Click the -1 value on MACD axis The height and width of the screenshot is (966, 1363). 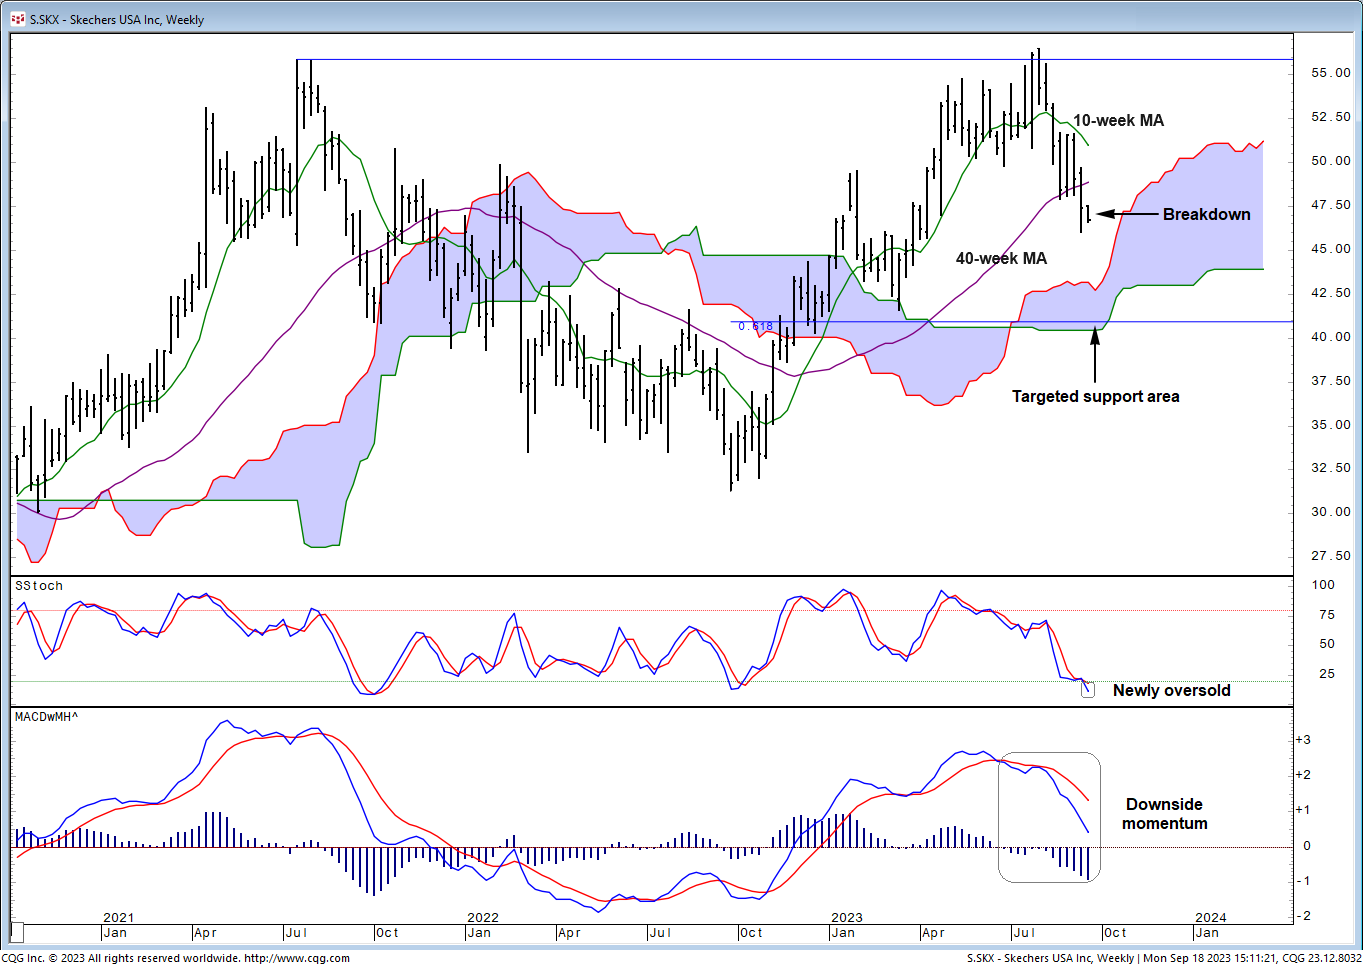tap(1303, 881)
